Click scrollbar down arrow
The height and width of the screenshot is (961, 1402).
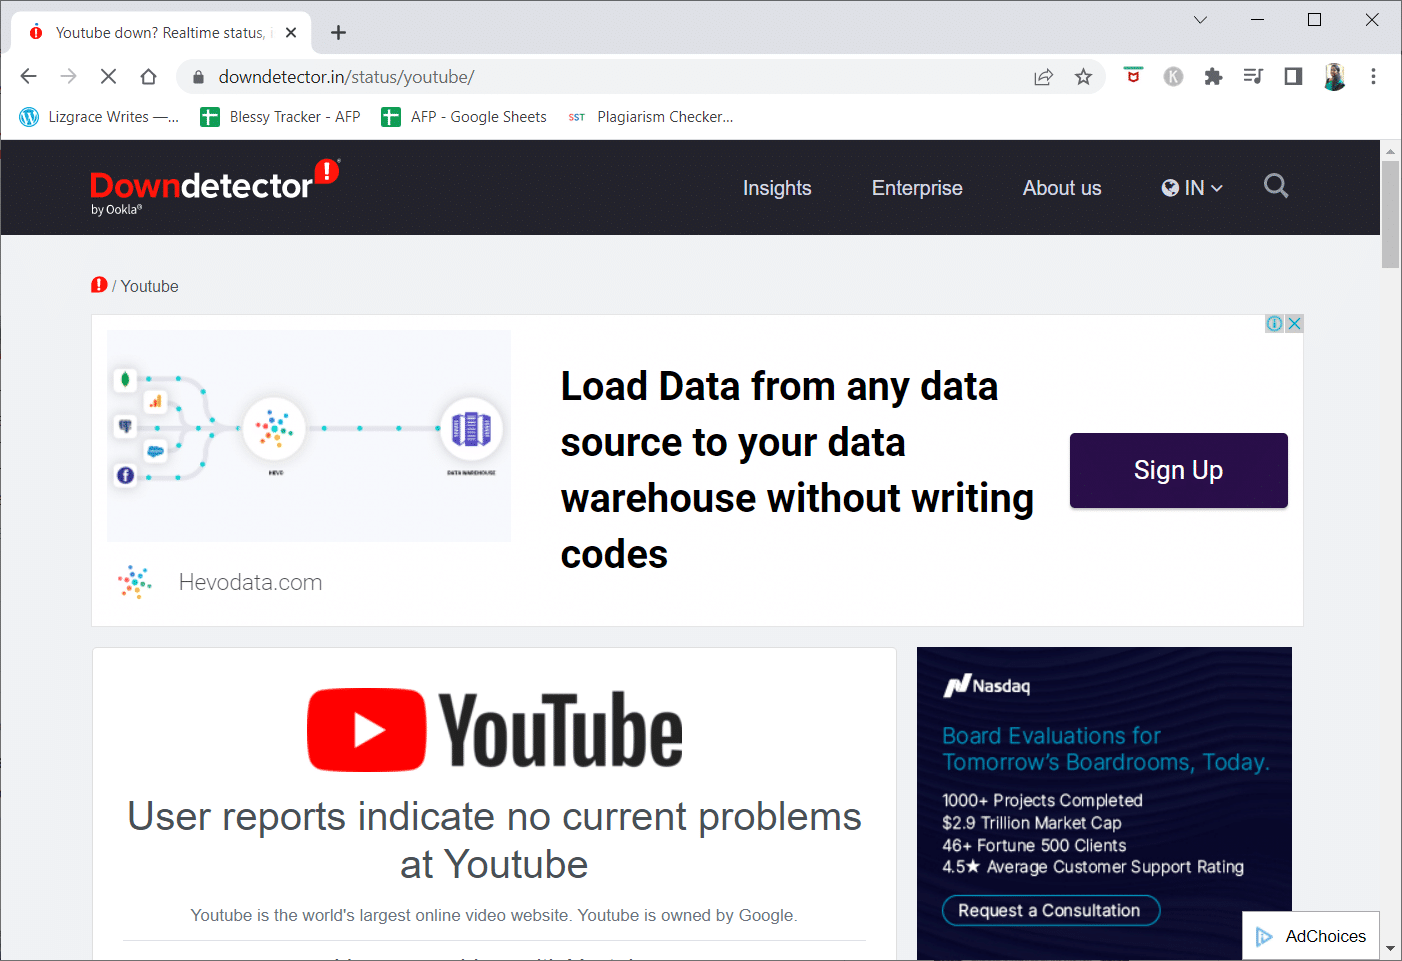click(1390, 948)
